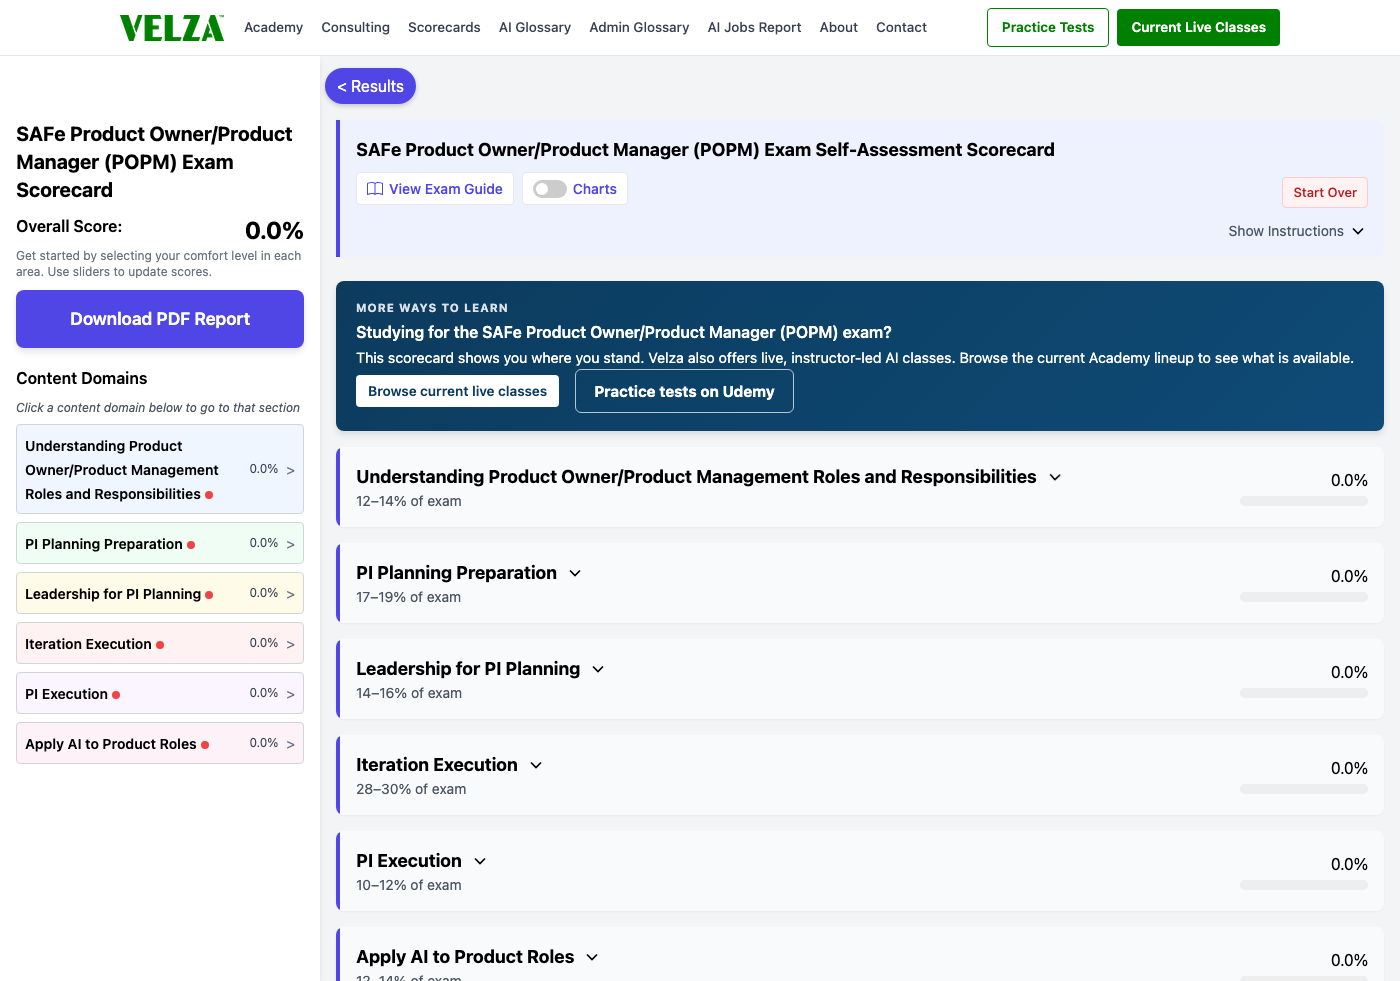Click the scorecard title heading in main panel
This screenshot has height=981, width=1400.
click(705, 150)
